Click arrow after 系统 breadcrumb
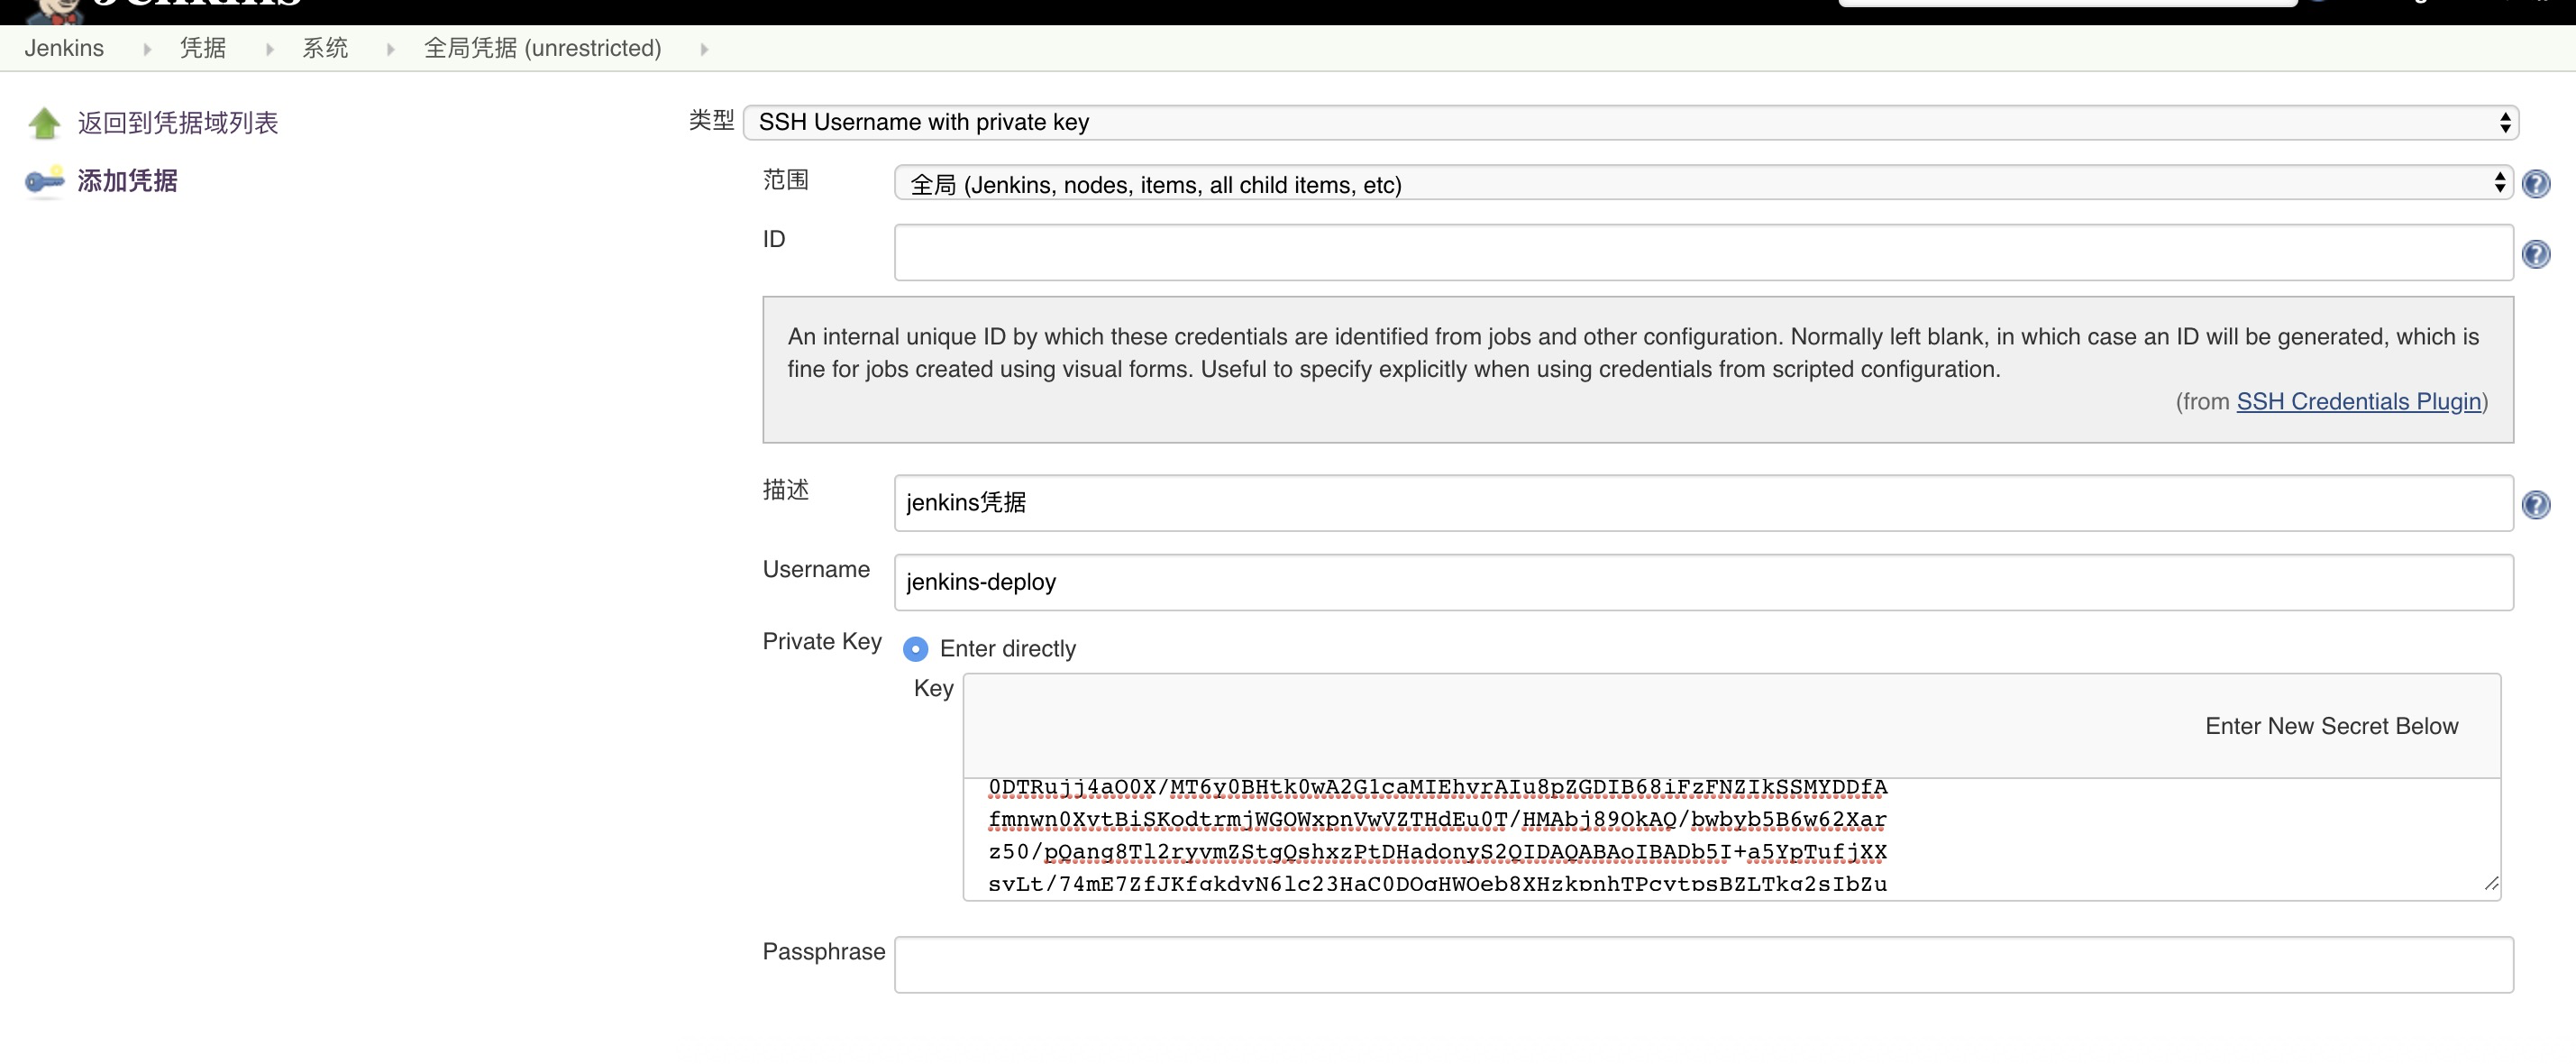The height and width of the screenshot is (1064, 2576). point(390,49)
